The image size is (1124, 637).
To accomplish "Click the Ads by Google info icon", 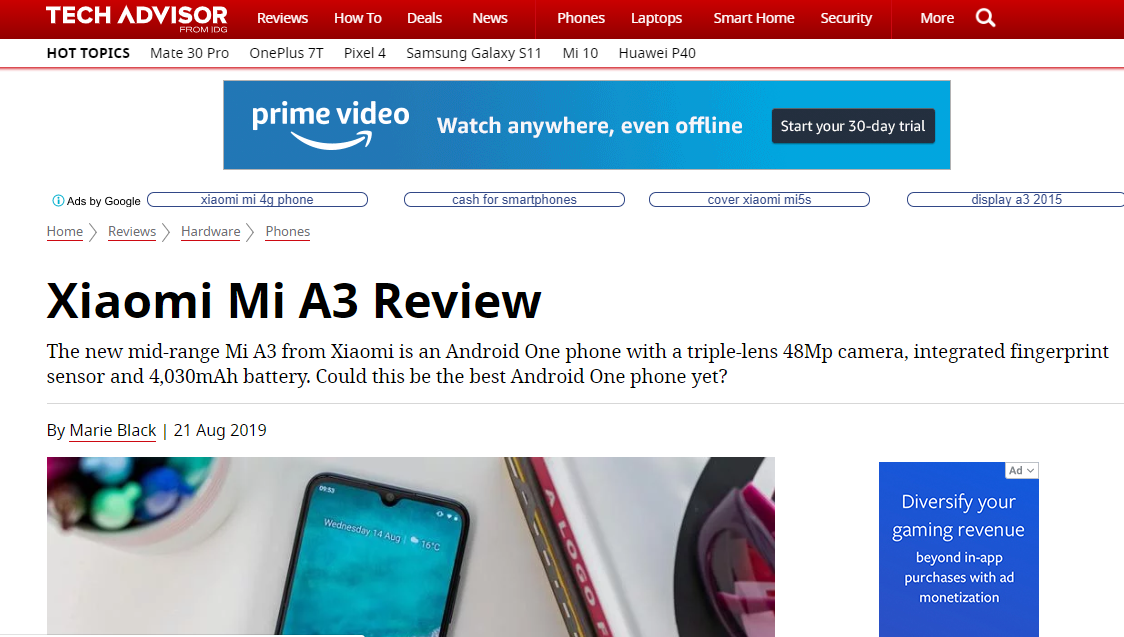I will (58, 201).
